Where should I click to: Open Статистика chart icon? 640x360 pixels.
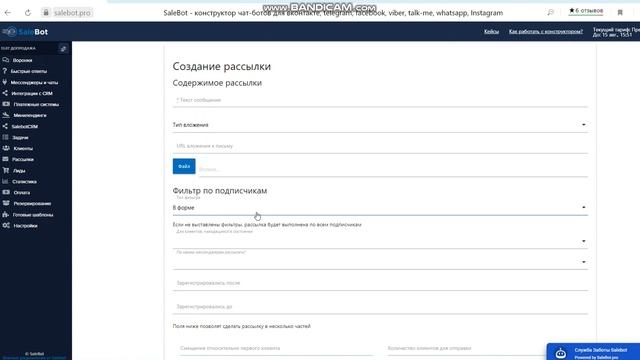coord(5,181)
